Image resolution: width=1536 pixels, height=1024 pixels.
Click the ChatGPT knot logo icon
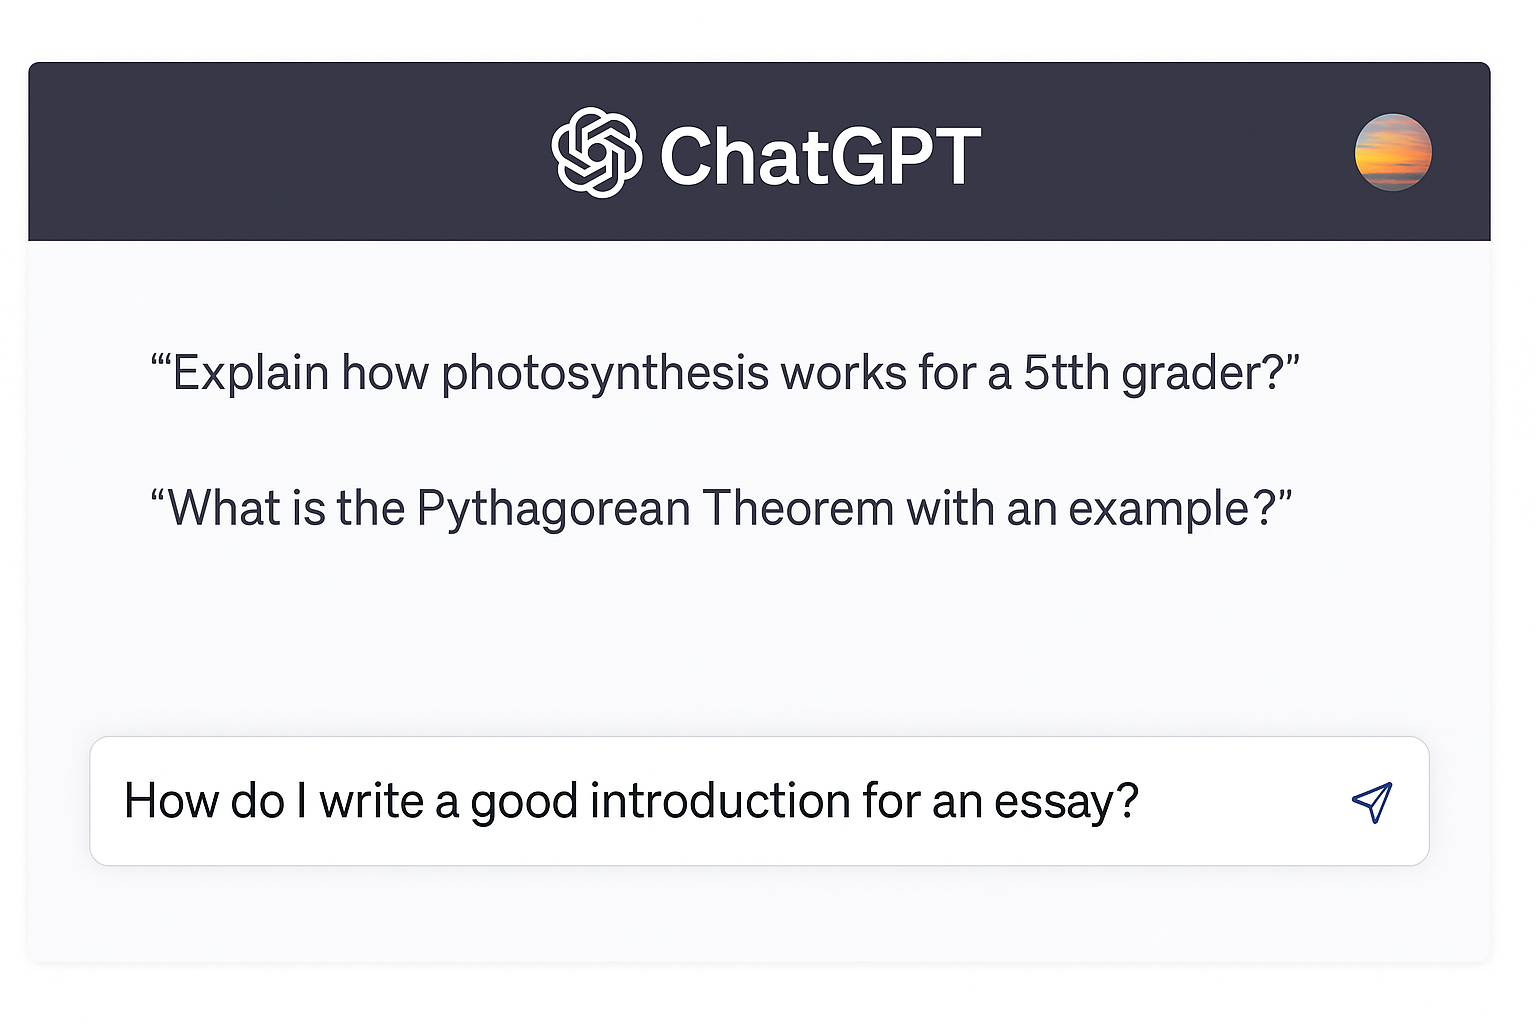[596, 153]
